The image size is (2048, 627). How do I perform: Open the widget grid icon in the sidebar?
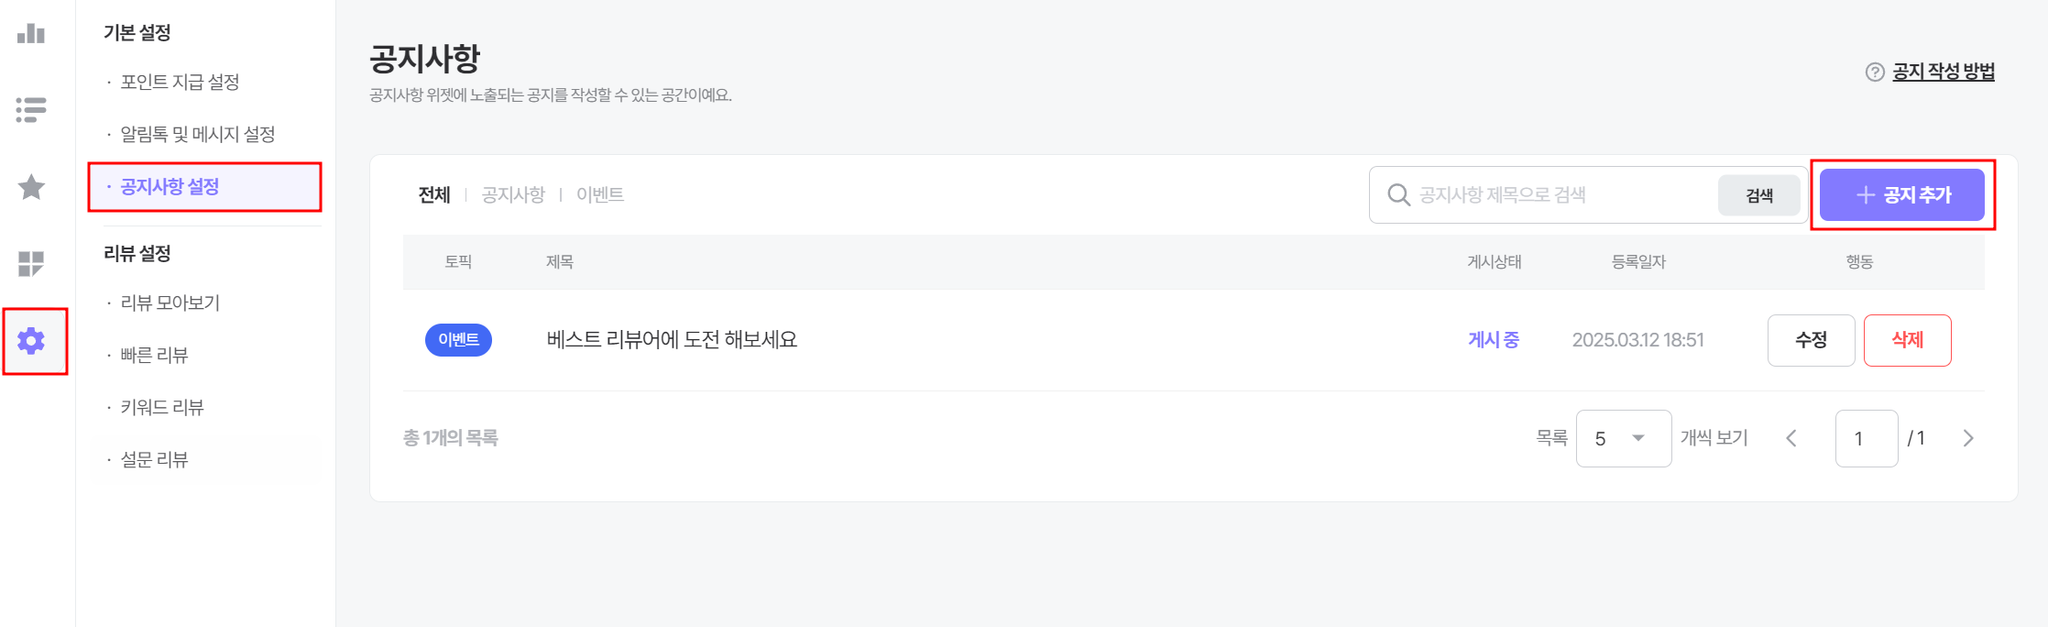31,264
